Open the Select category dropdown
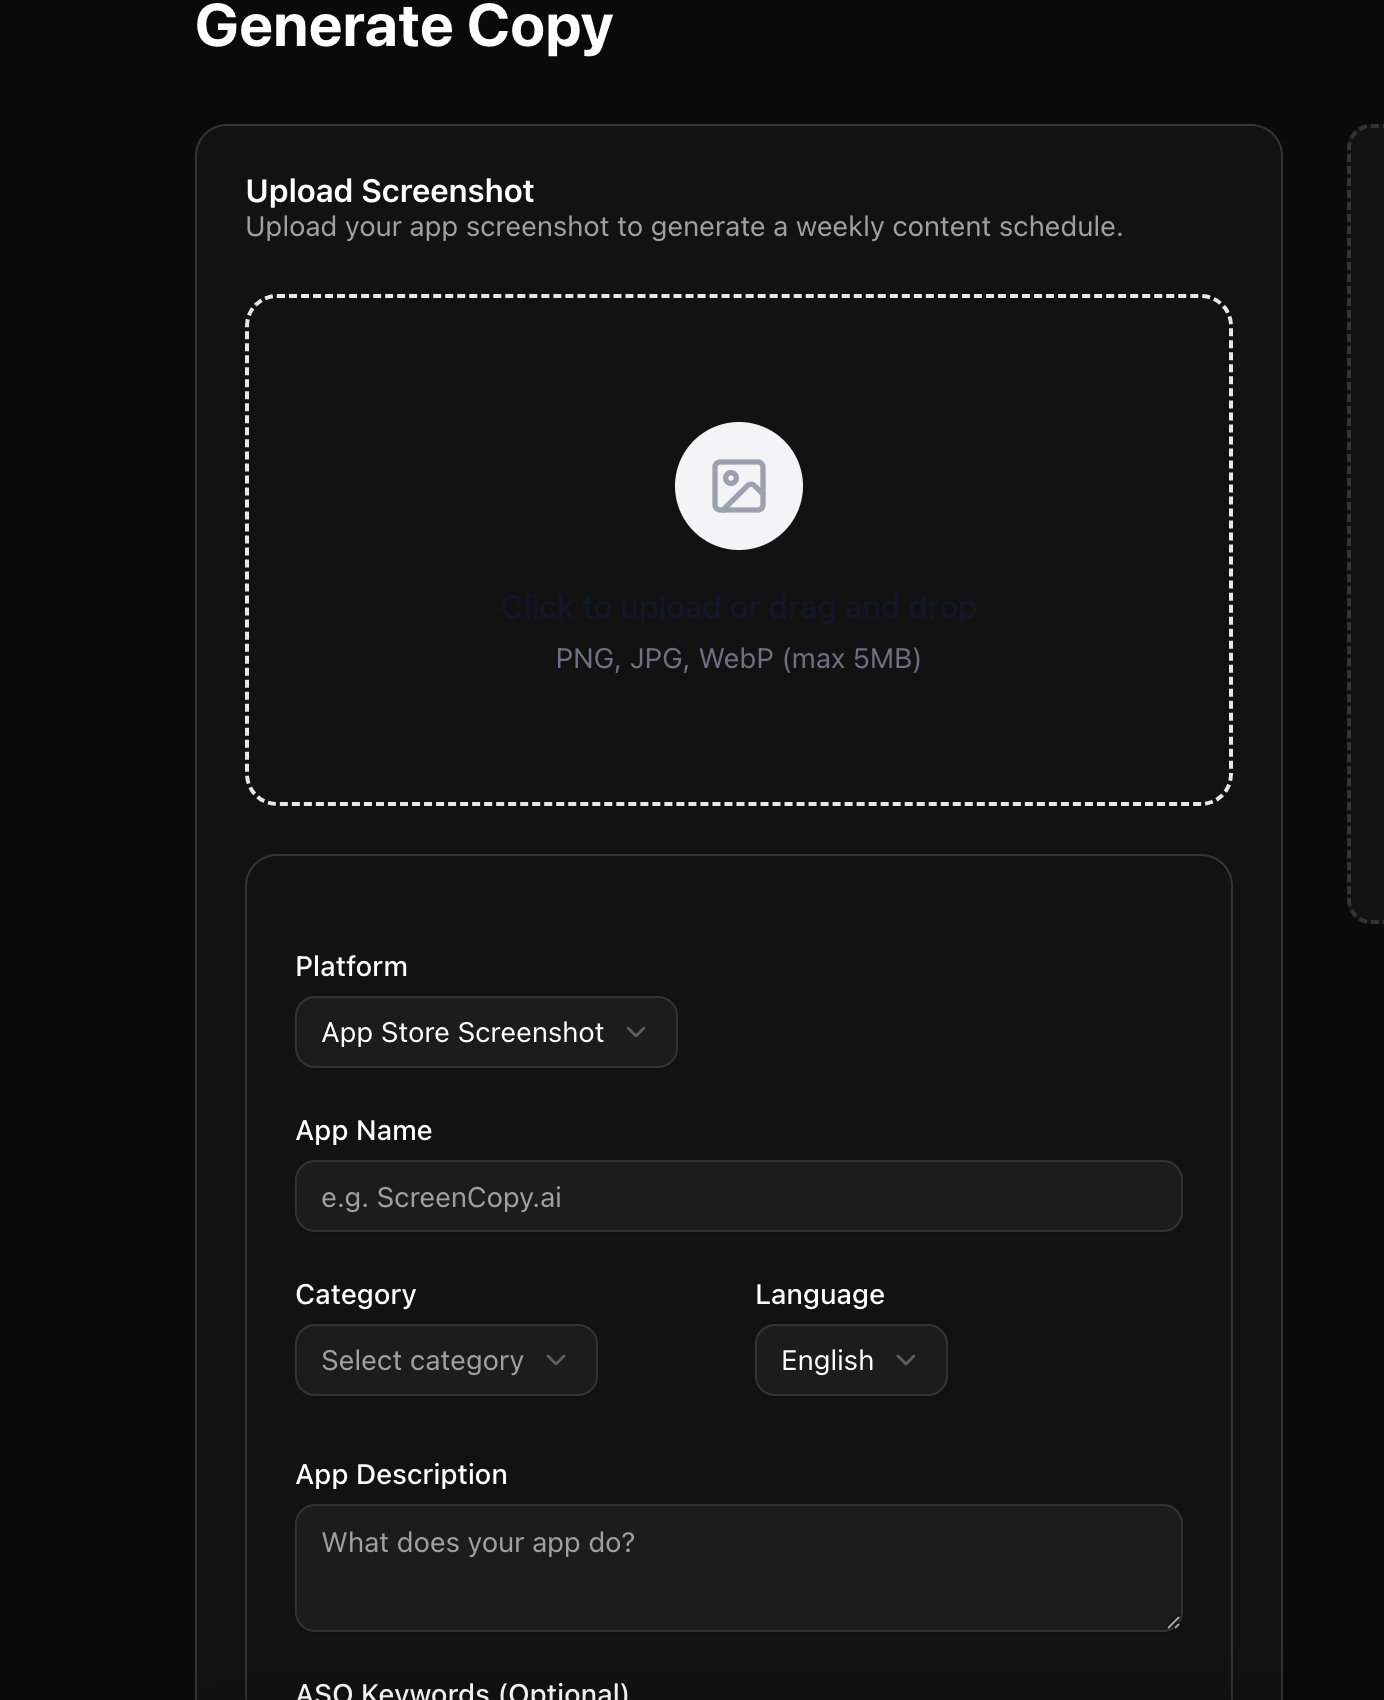 coord(446,1360)
